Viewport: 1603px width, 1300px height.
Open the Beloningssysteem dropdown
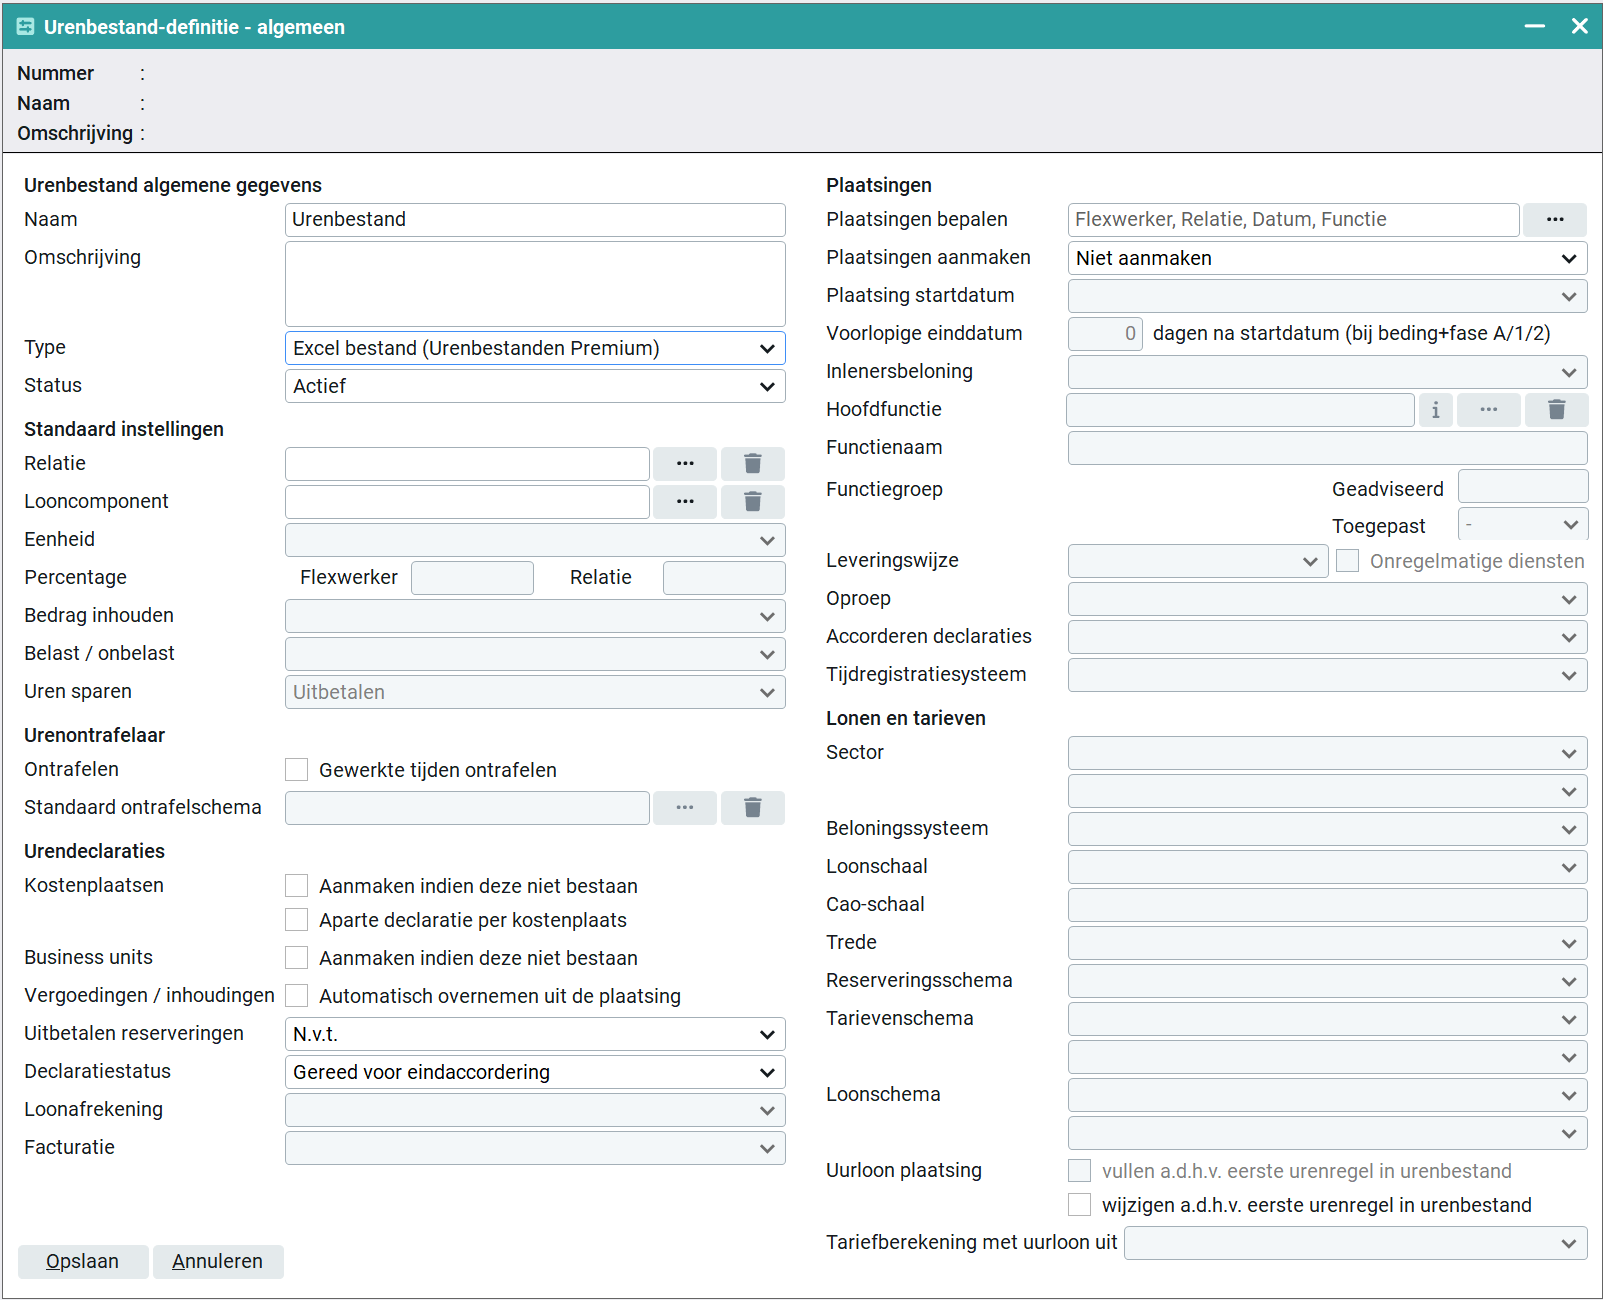pyautogui.click(x=1327, y=829)
